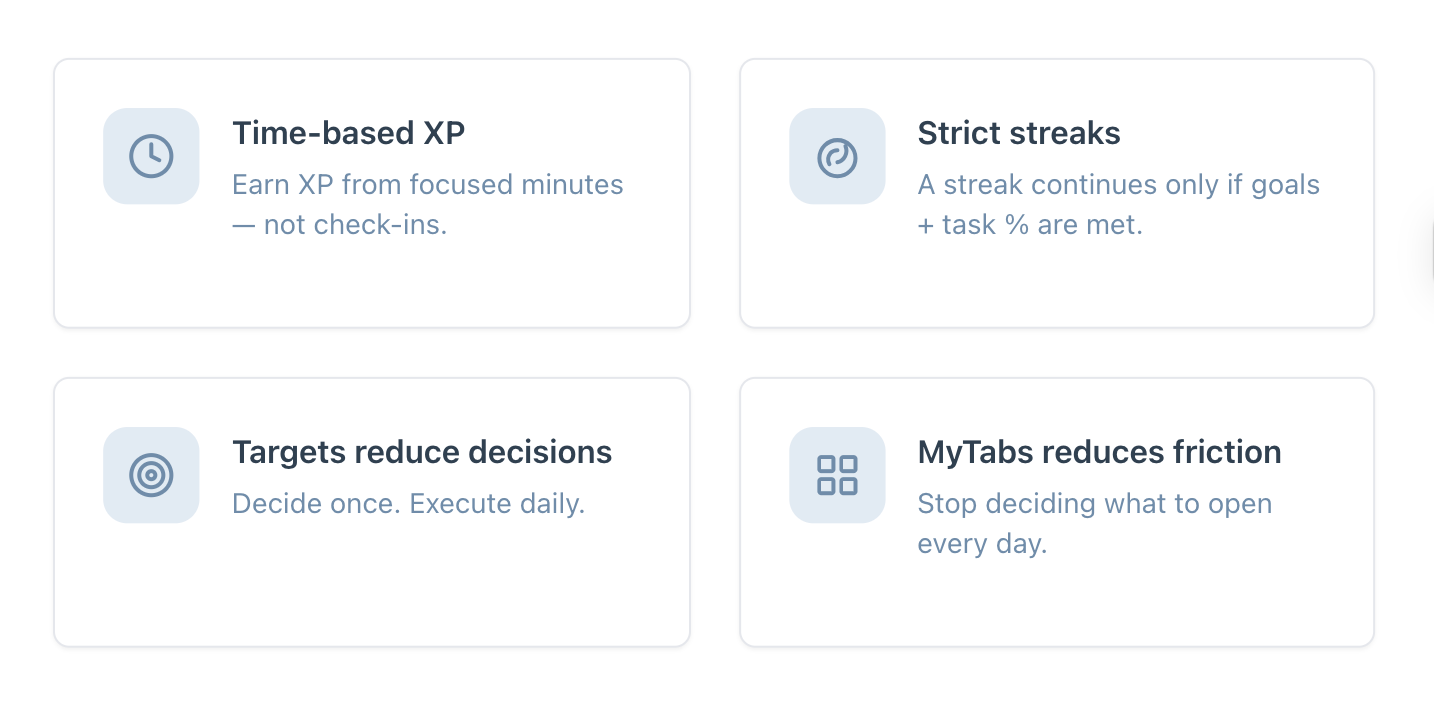Select the Targets reduce decisions heading
Screen dimensions: 1434x712
tap(422, 452)
